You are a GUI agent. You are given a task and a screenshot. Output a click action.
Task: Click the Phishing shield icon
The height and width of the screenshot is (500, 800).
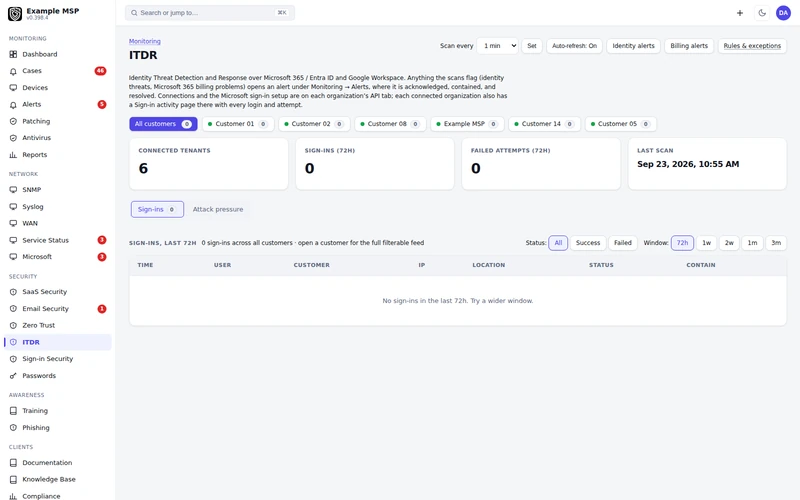click(x=13, y=428)
